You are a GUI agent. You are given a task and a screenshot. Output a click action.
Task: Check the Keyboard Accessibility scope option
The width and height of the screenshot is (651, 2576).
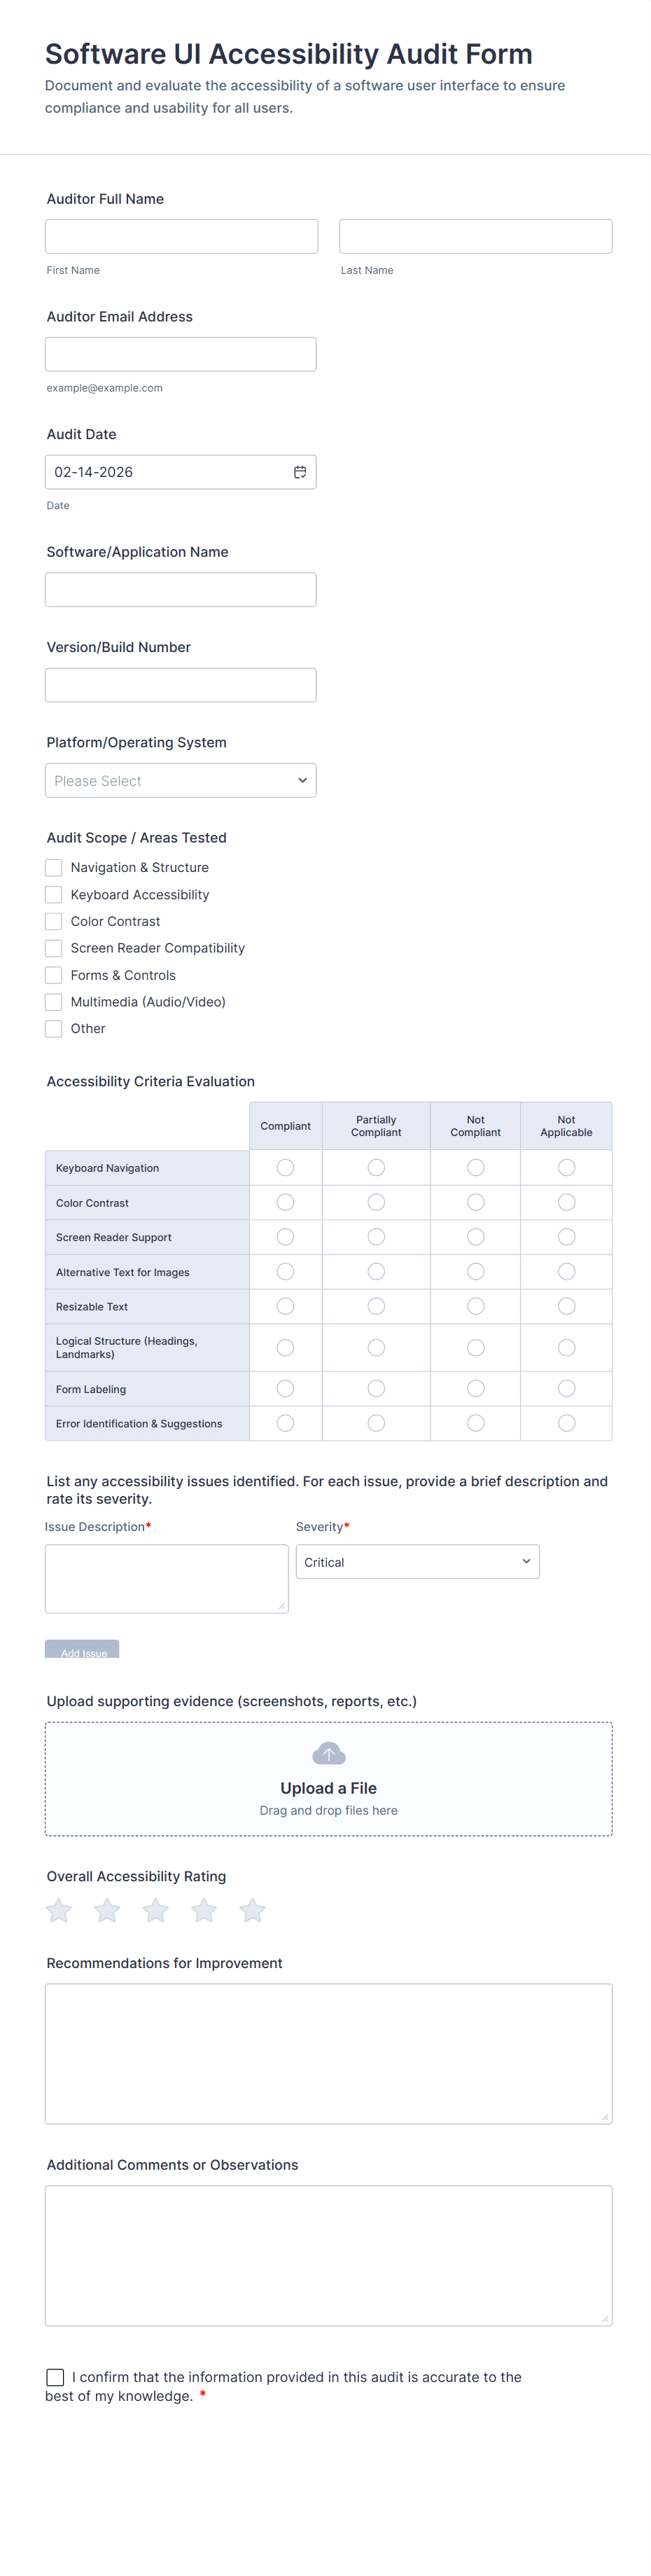click(x=54, y=894)
